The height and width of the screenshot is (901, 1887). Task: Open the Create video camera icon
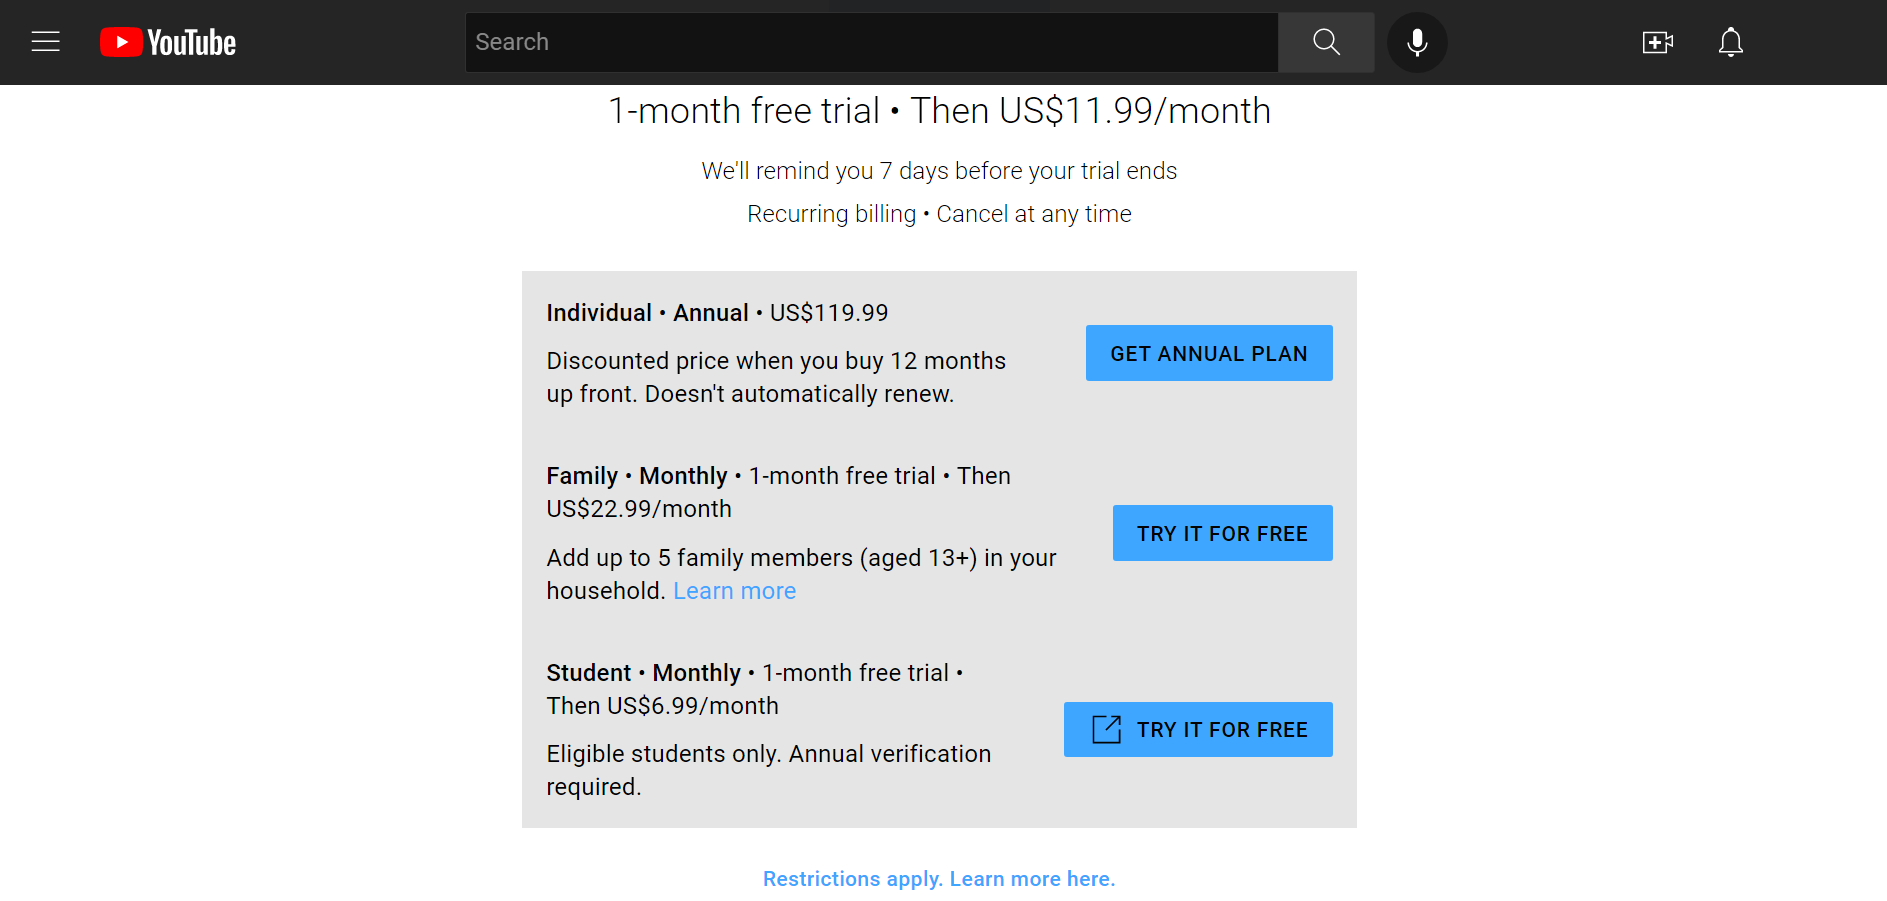tap(1657, 42)
